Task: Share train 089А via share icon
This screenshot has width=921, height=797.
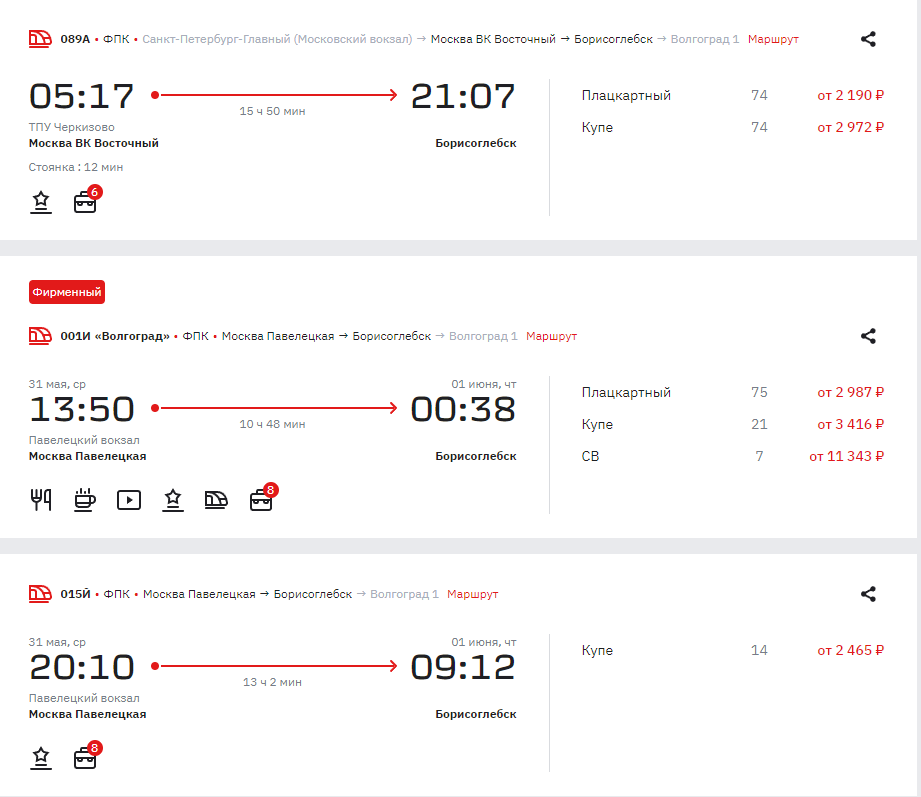Action: [x=868, y=39]
